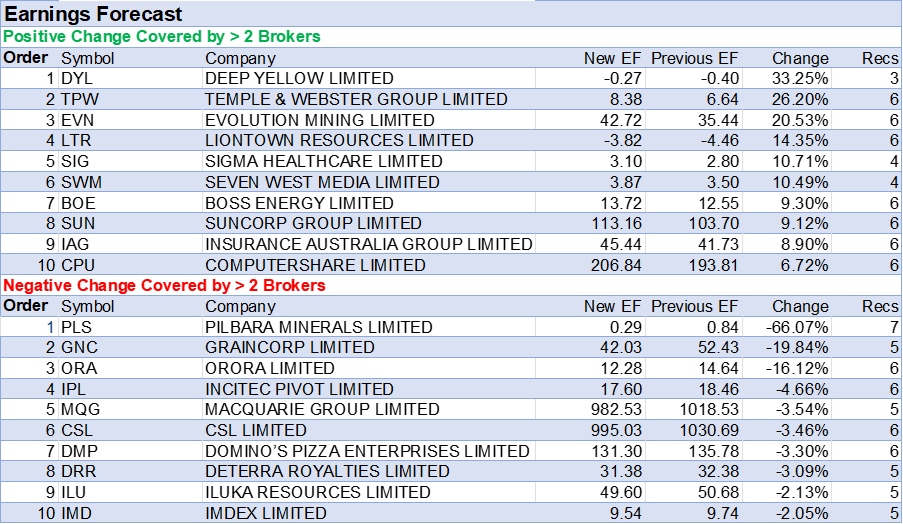Click the -19.84% change for Graincorp
Viewport: 903px width, 524px height.
pos(796,347)
